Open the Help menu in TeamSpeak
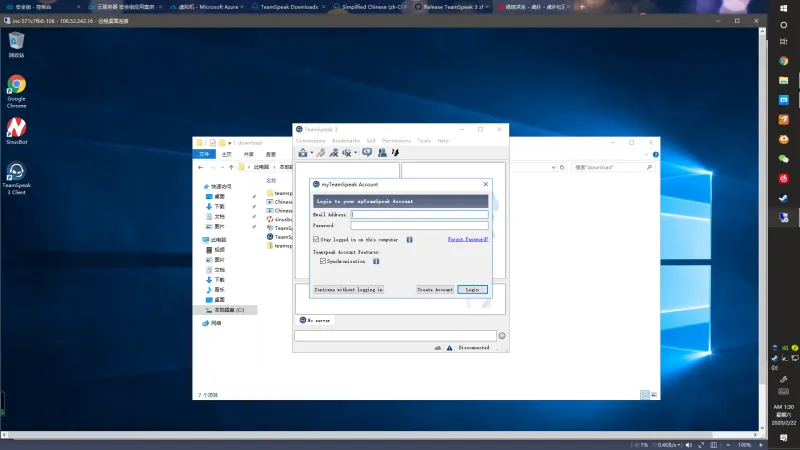Viewport: 800px width, 450px height. 443,141
